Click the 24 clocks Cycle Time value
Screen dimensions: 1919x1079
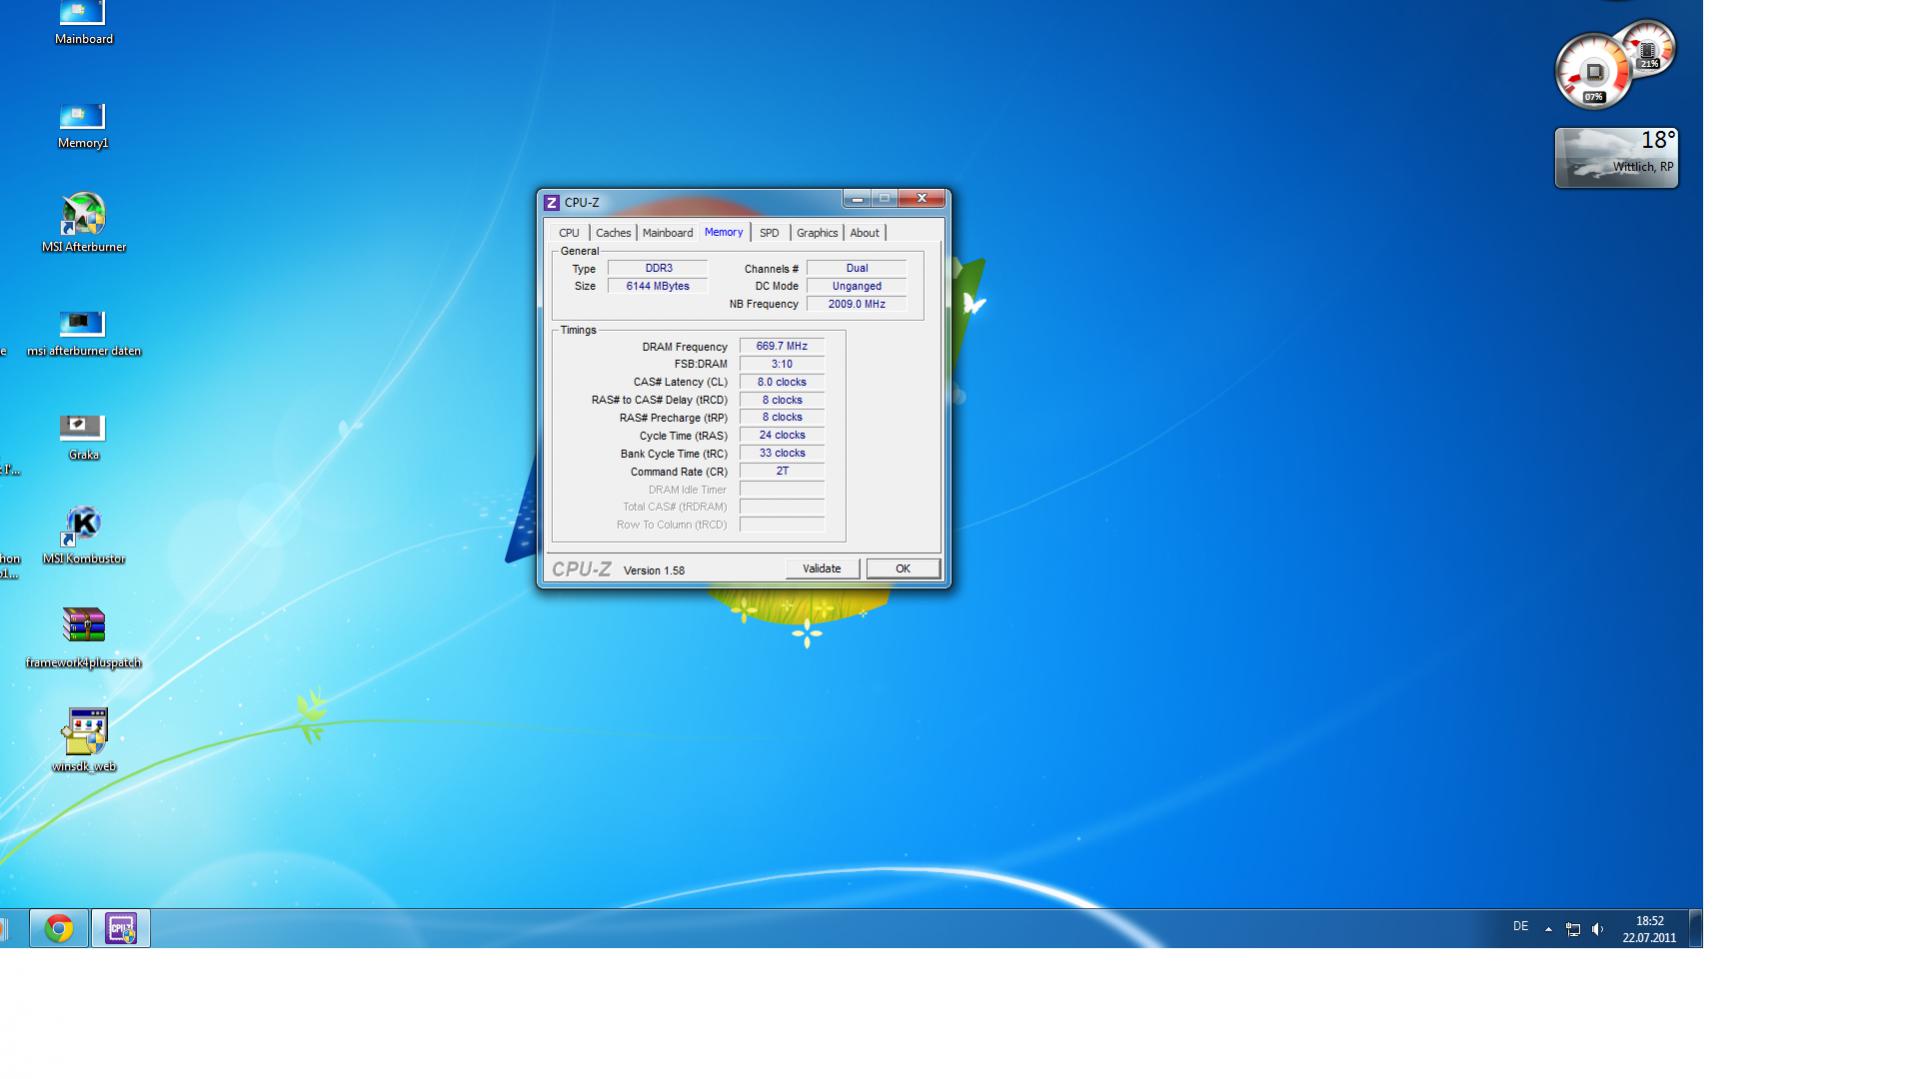click(782, 435)
